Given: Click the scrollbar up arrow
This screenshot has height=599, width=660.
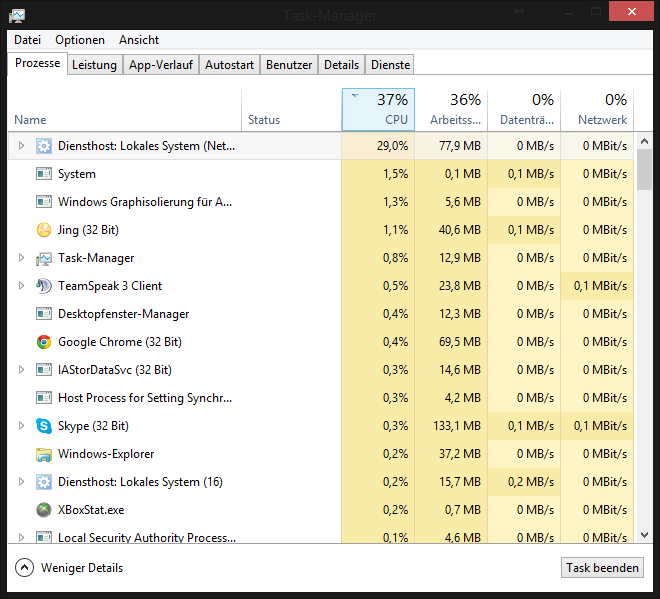Looking at the screenshot, I should 644,141.
